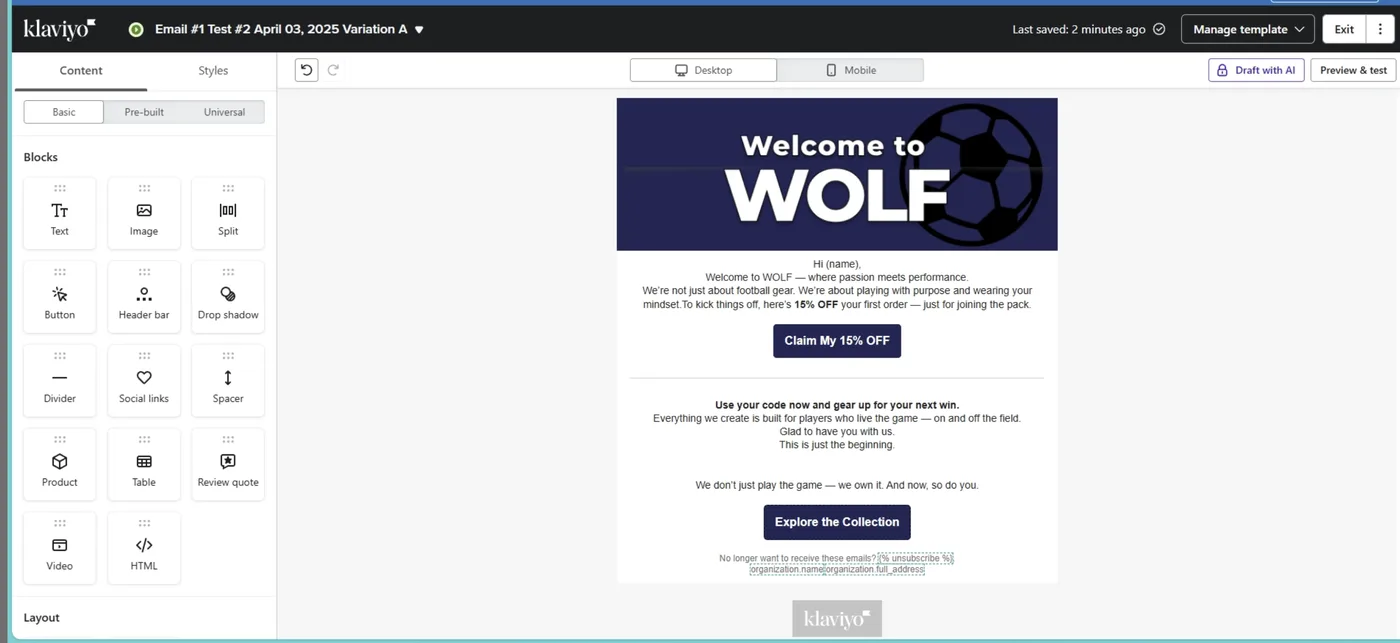Click the Draft with AI button
1400x643 pixels.
point(1256,70)
